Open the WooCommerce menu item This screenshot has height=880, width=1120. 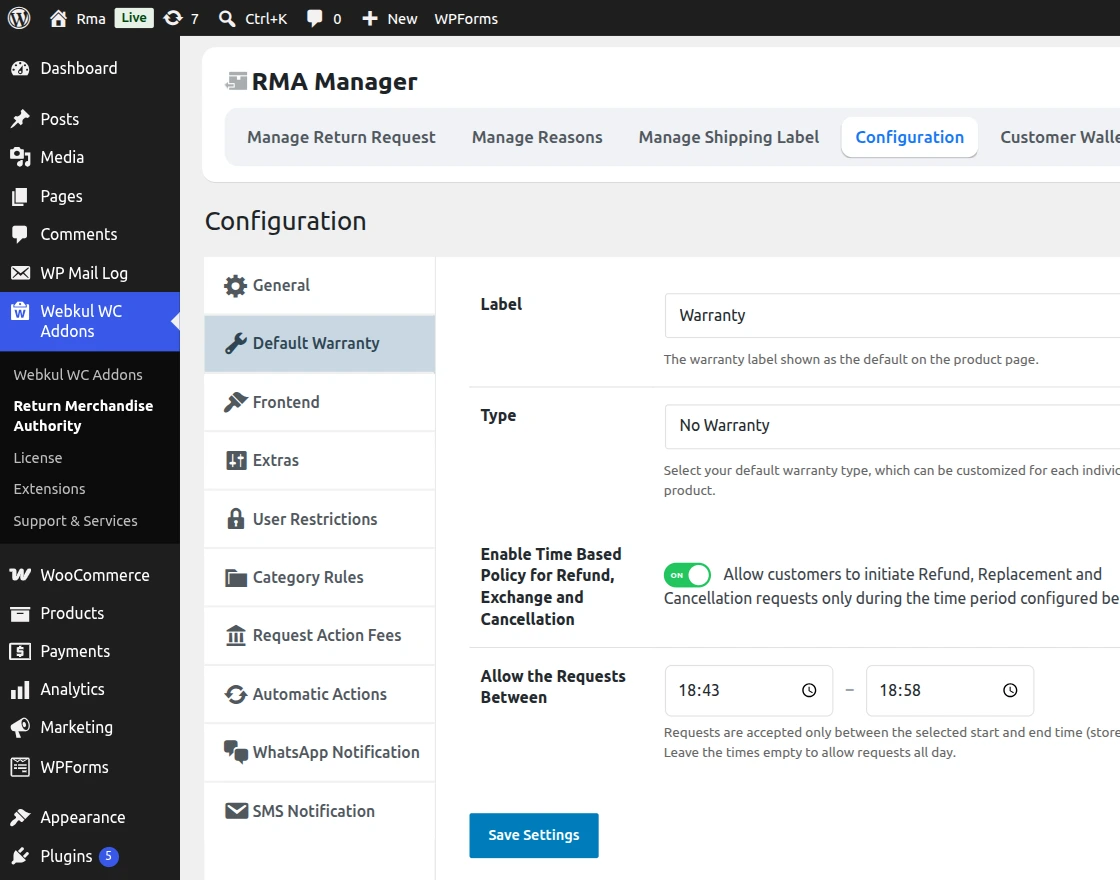90,575
